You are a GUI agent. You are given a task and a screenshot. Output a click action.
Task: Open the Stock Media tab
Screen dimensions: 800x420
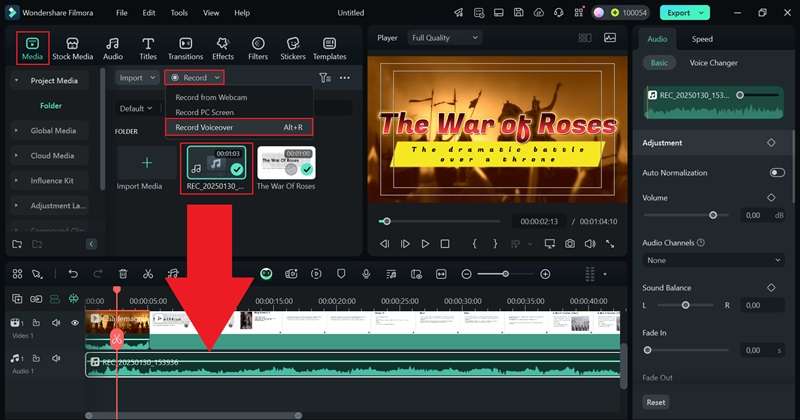coord(72,48)
